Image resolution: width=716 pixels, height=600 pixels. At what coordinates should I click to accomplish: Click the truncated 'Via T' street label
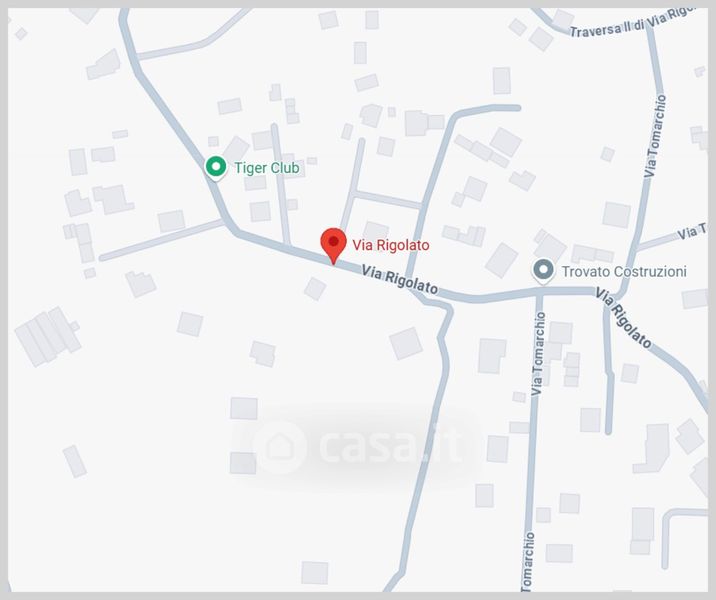[x=692, y=231]
